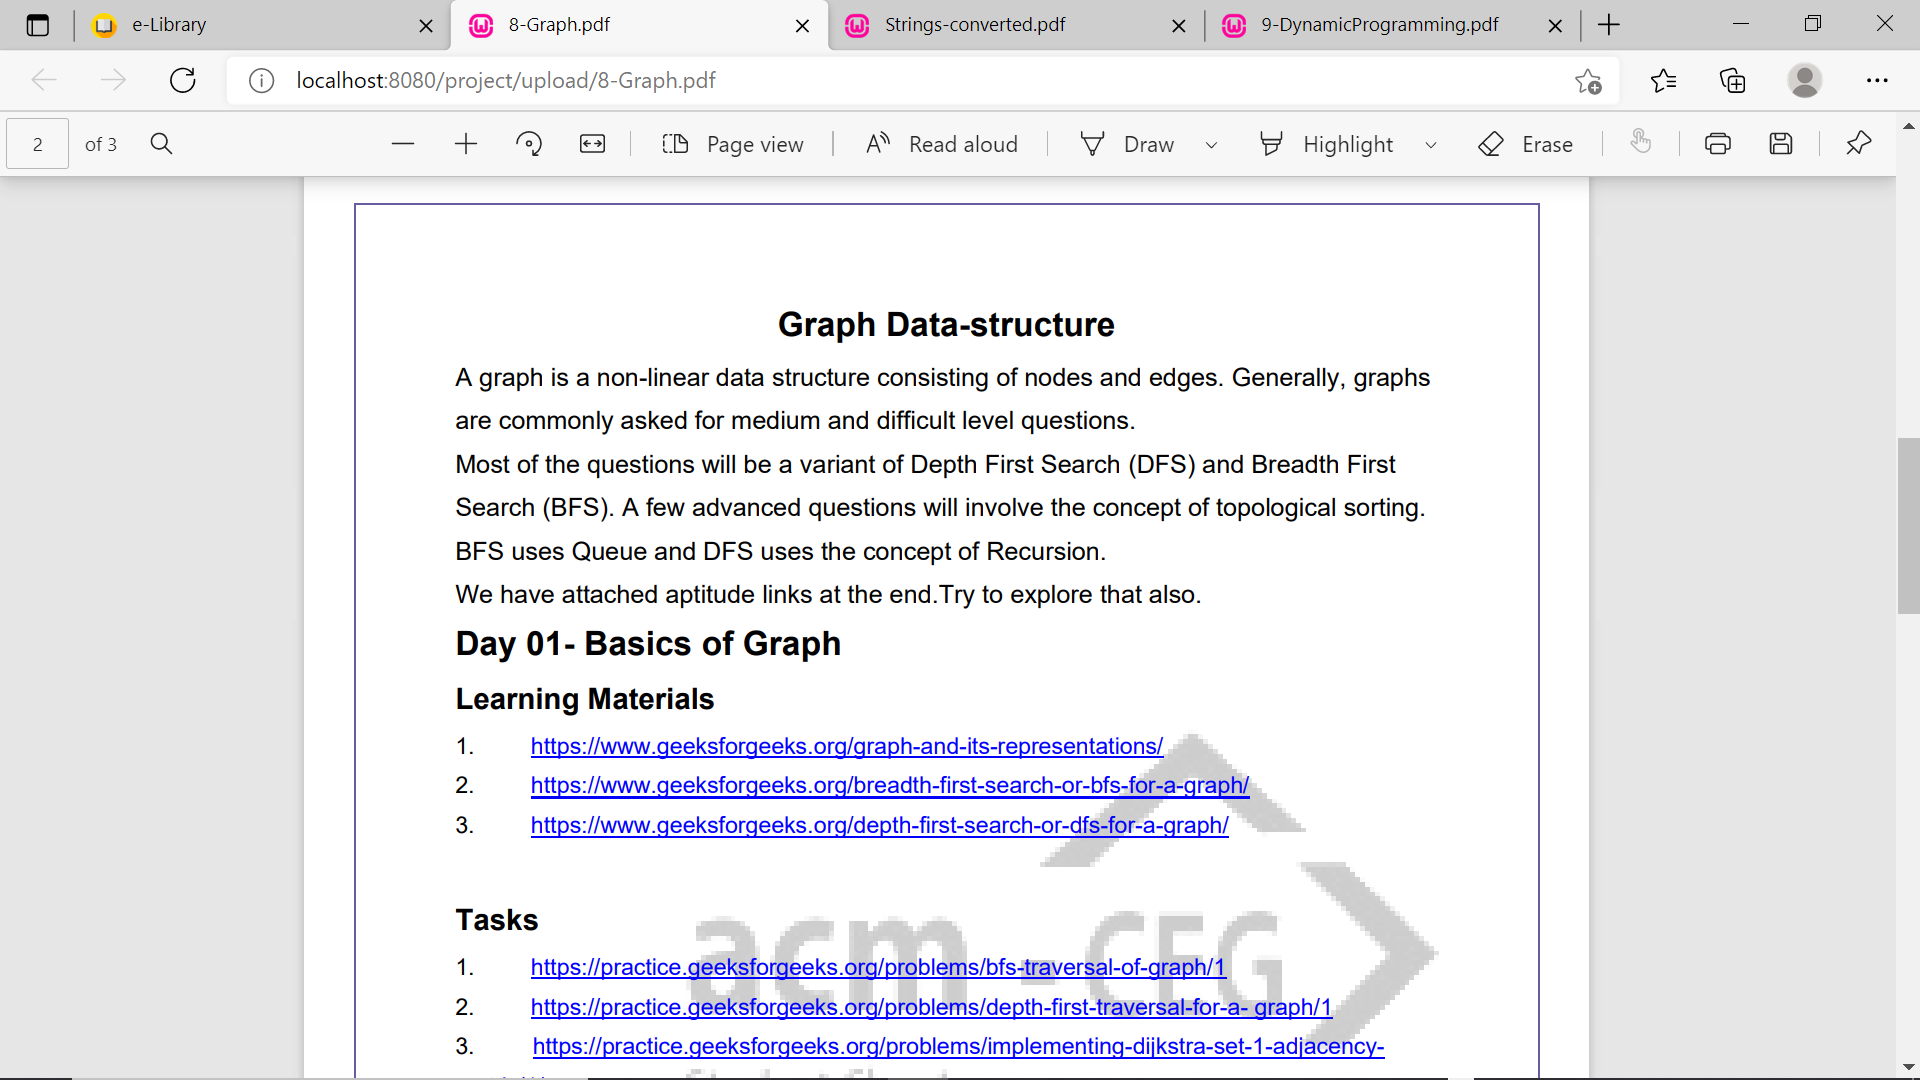Switch to the e-Library tab
Image resolution: width=1920 pixels, height=1080 pixels.
click(x=169, y=25)
